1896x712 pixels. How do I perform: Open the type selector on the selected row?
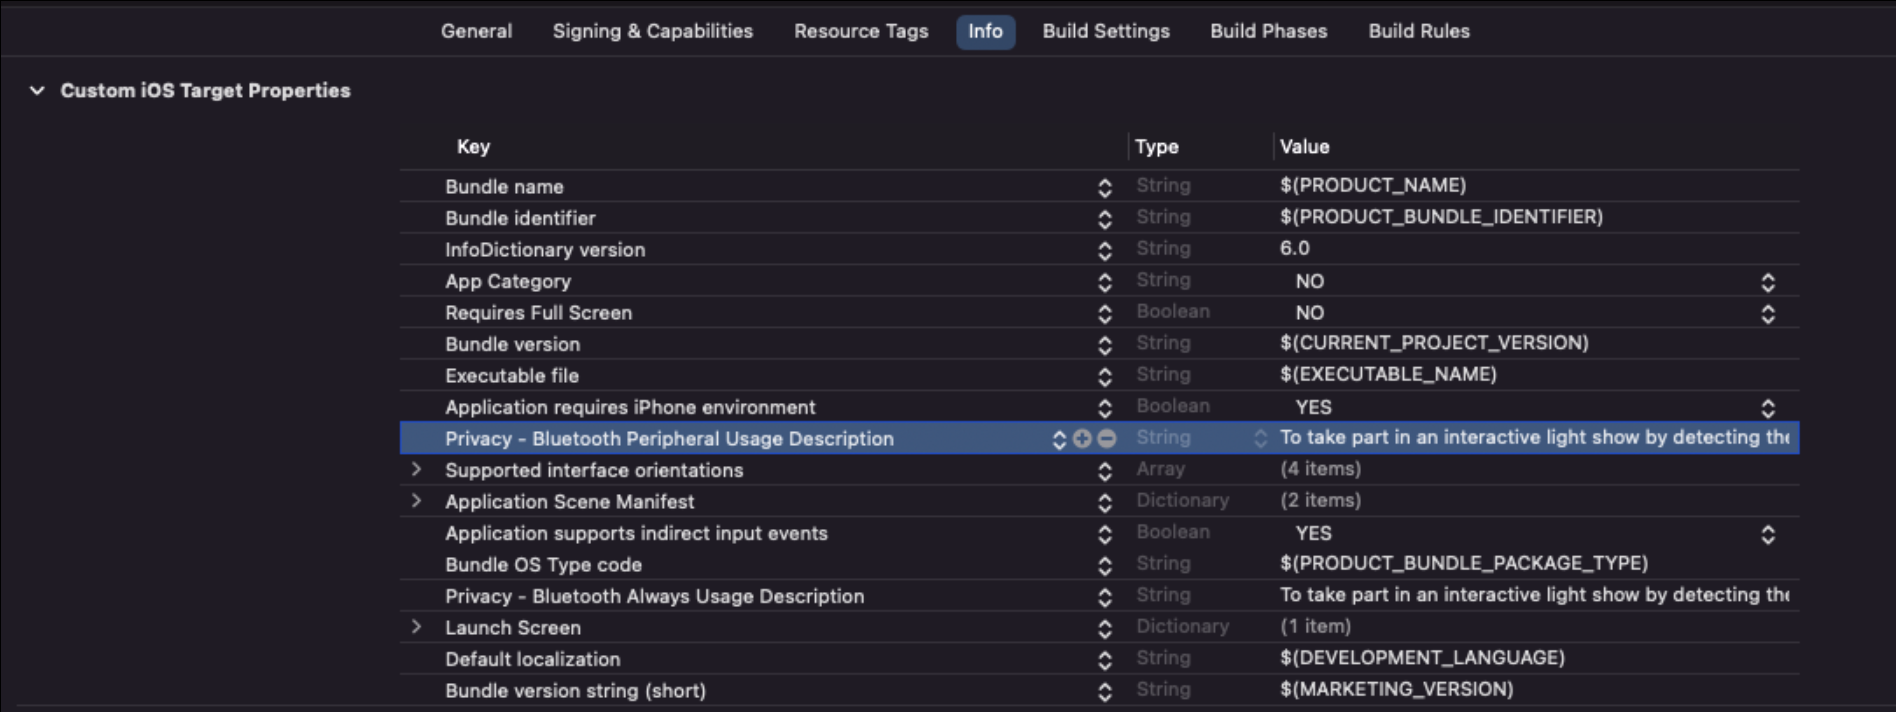pyautogui.click(x=1260, y=438)
